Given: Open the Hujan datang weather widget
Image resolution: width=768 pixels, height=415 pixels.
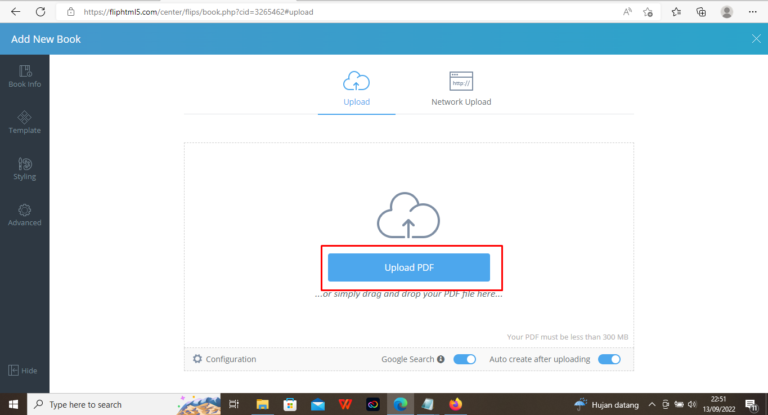Looking at the screenshot, I should 606,405.
